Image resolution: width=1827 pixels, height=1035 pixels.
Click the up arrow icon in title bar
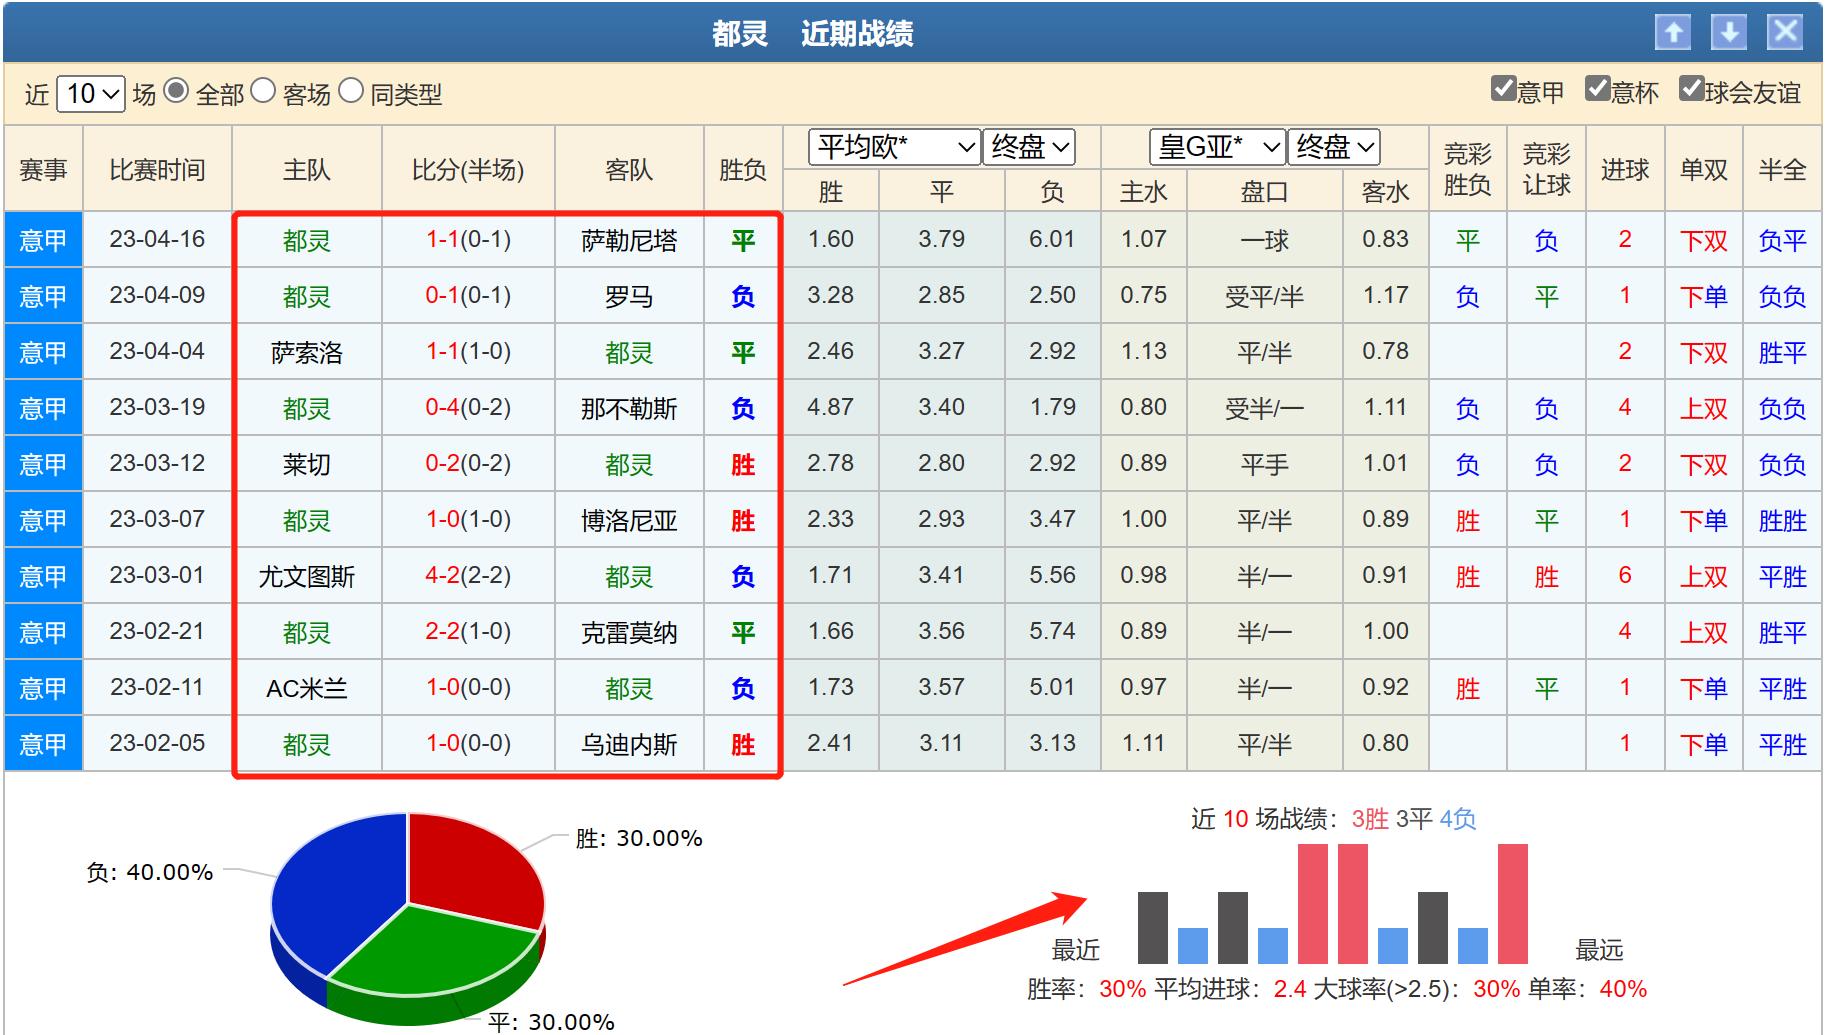1673,33
